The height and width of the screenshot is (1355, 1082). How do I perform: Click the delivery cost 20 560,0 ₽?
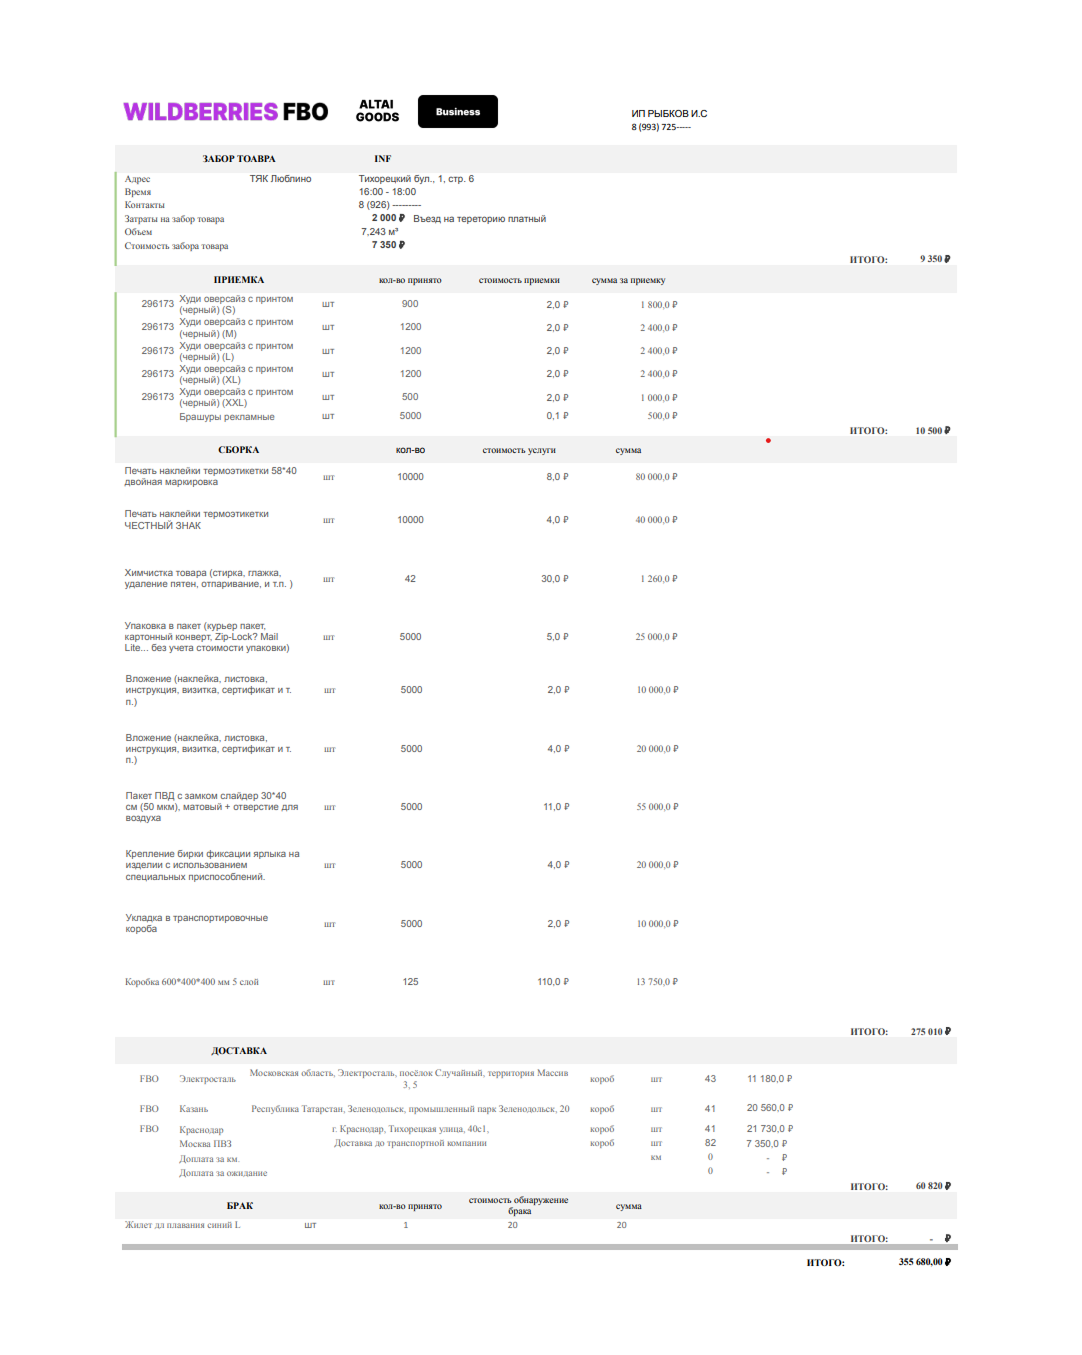pos(770,1108)
